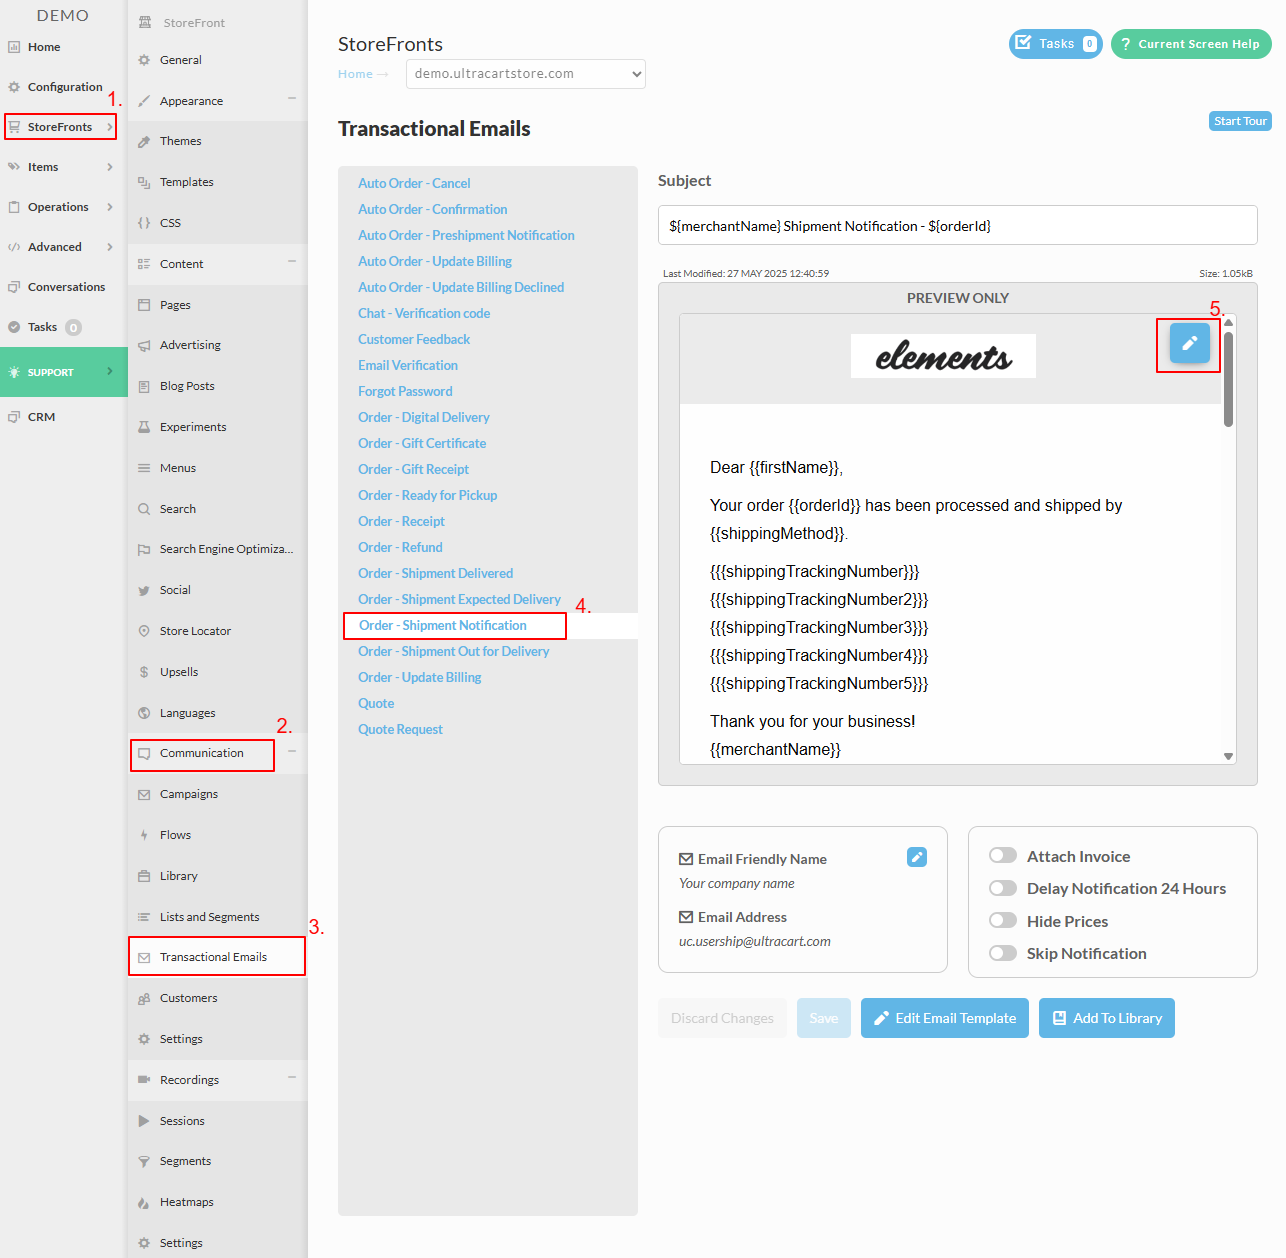Open Current Screen Help
The image size is (1286, 1258).
pyautogui.click(x=1191, y=44)
